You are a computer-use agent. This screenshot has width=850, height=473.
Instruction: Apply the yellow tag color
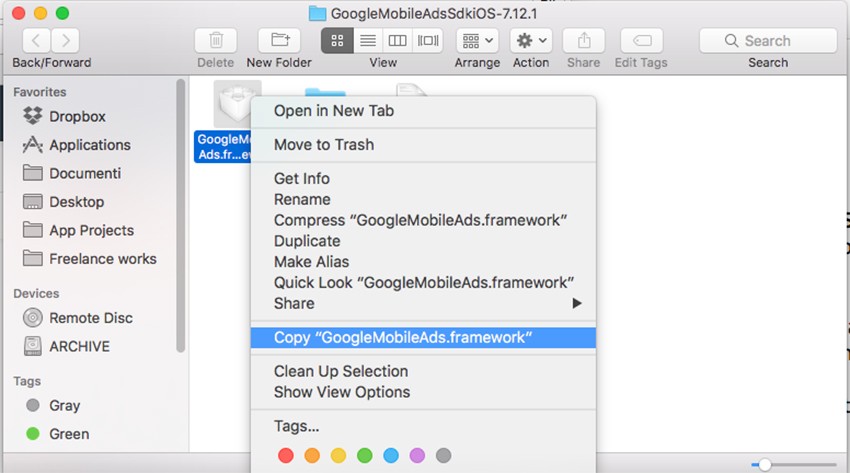(338, 456)
